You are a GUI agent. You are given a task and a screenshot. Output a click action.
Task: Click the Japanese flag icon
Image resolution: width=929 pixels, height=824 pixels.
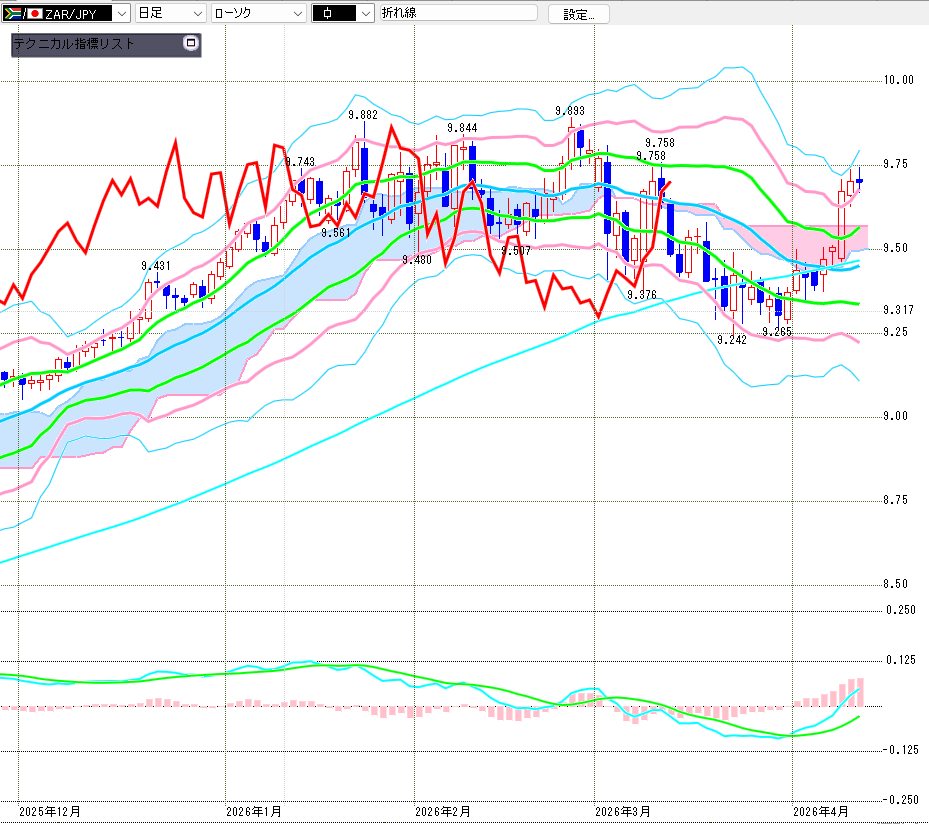pyautogui.click(x=33, y=13)
